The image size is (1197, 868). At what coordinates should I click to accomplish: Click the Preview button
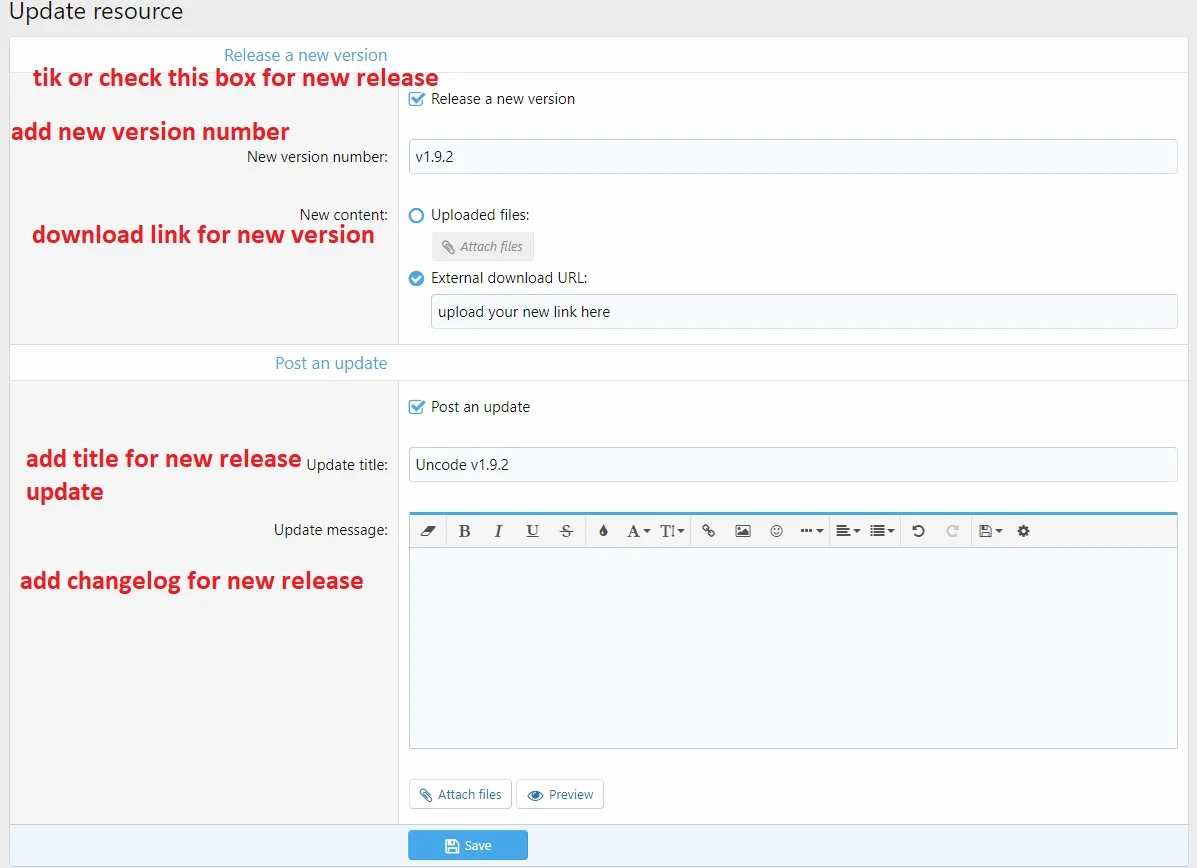(x=560, y=794)
